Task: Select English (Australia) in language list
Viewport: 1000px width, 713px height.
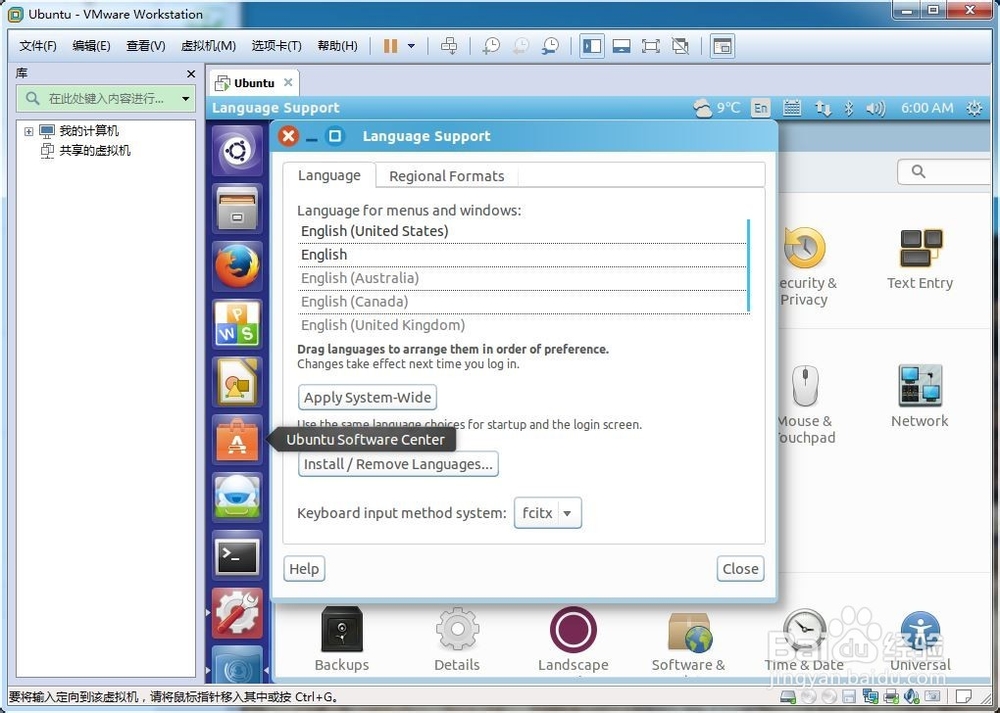Action: (522, 278)
